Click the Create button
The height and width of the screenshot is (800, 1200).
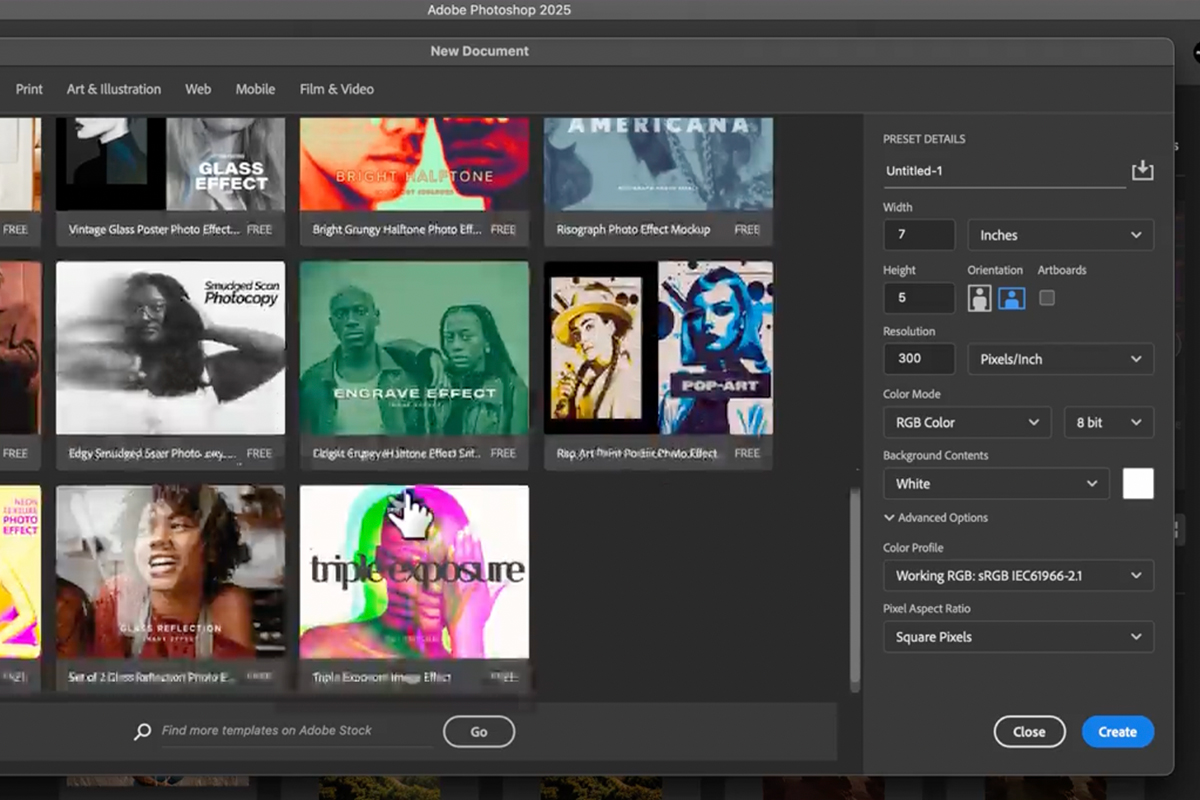pos(1117,732)
